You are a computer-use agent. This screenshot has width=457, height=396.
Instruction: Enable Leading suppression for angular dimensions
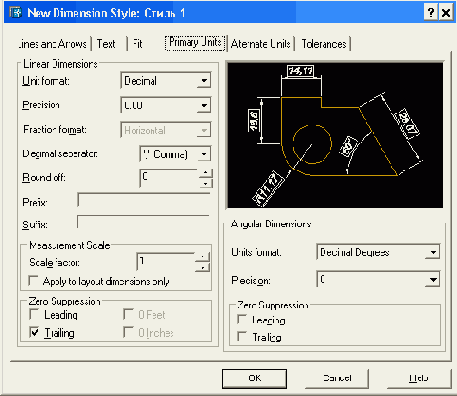pyautogui.click(x=242, y=319)
